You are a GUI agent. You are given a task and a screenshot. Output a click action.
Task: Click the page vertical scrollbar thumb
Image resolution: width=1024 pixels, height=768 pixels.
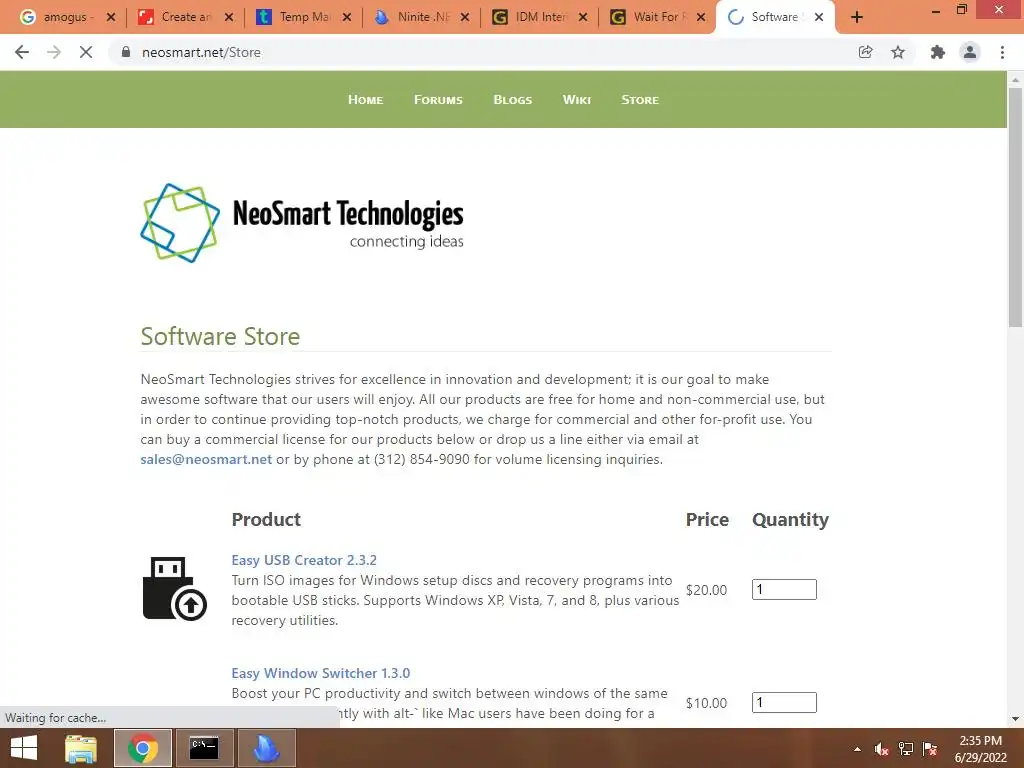1015,207
